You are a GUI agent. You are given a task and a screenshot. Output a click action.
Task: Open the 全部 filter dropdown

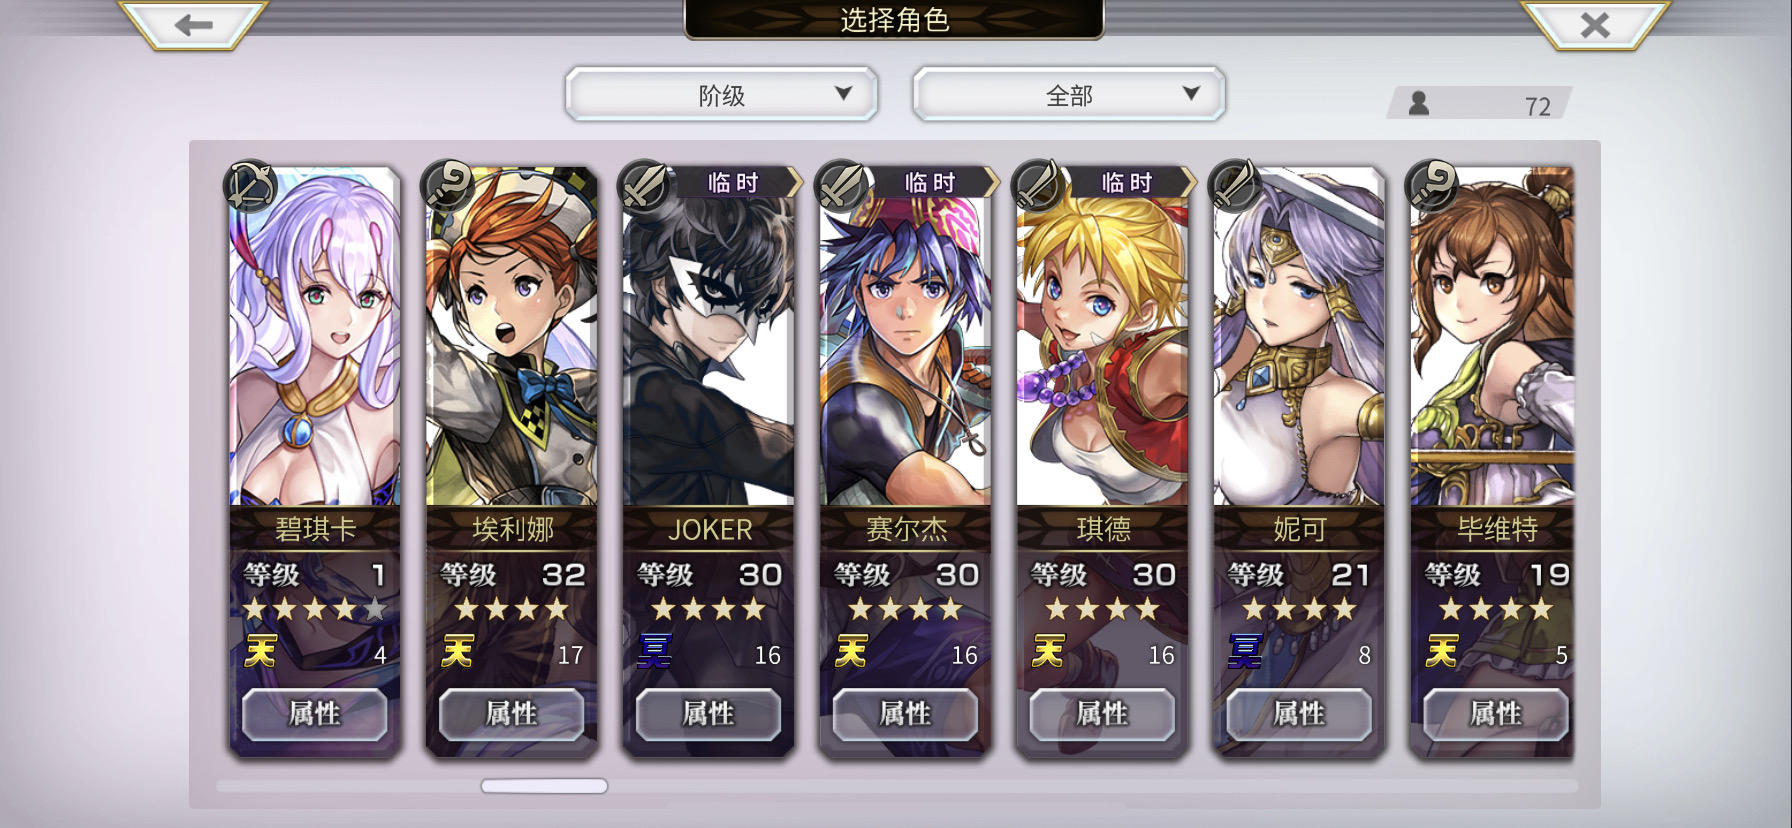pos(1069,95)
